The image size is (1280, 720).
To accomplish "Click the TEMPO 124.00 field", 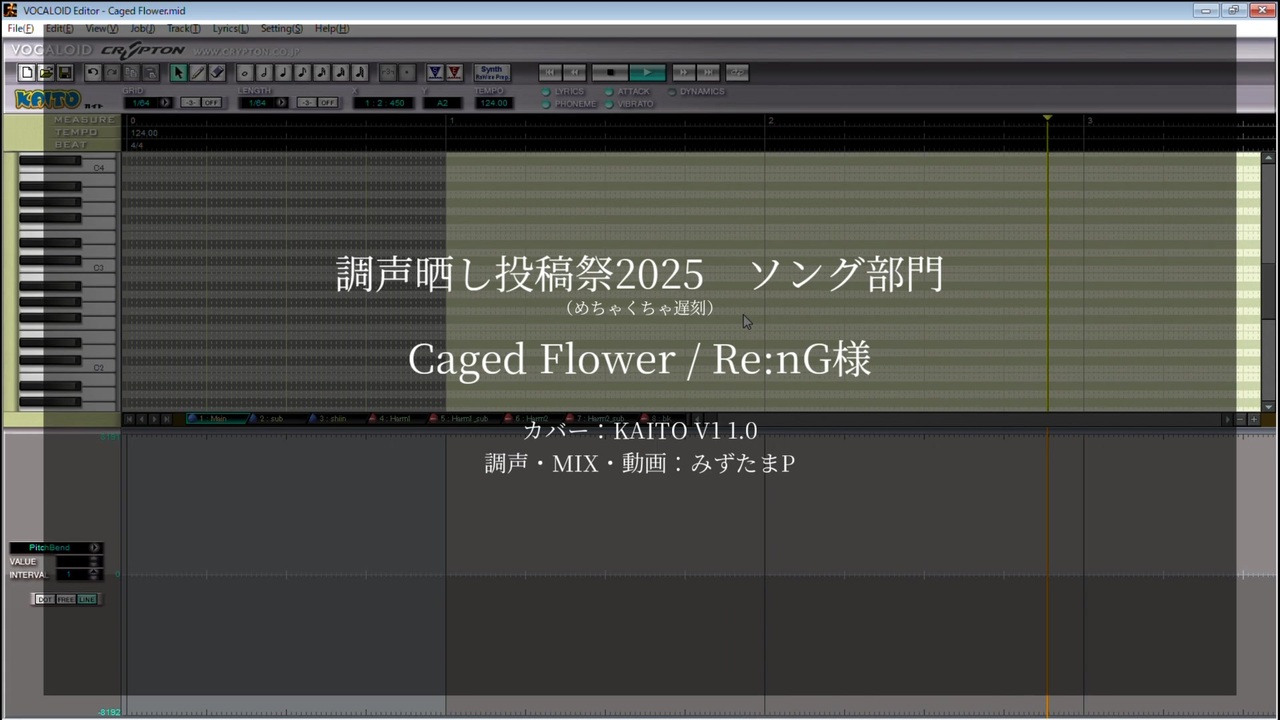I will point(491,103).
